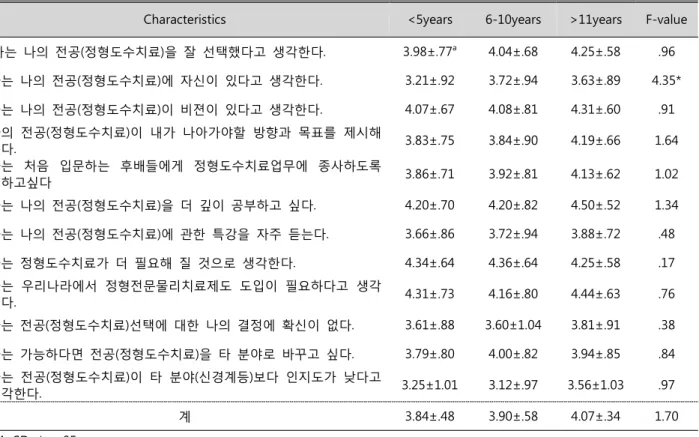Select the cell 4.13±.62

coord(596,174)
